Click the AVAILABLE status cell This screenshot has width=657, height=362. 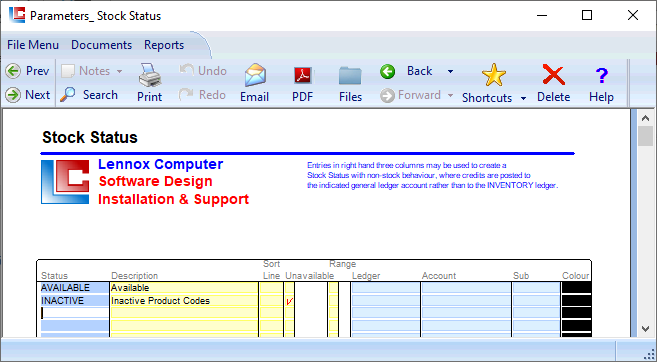point(75,288)
